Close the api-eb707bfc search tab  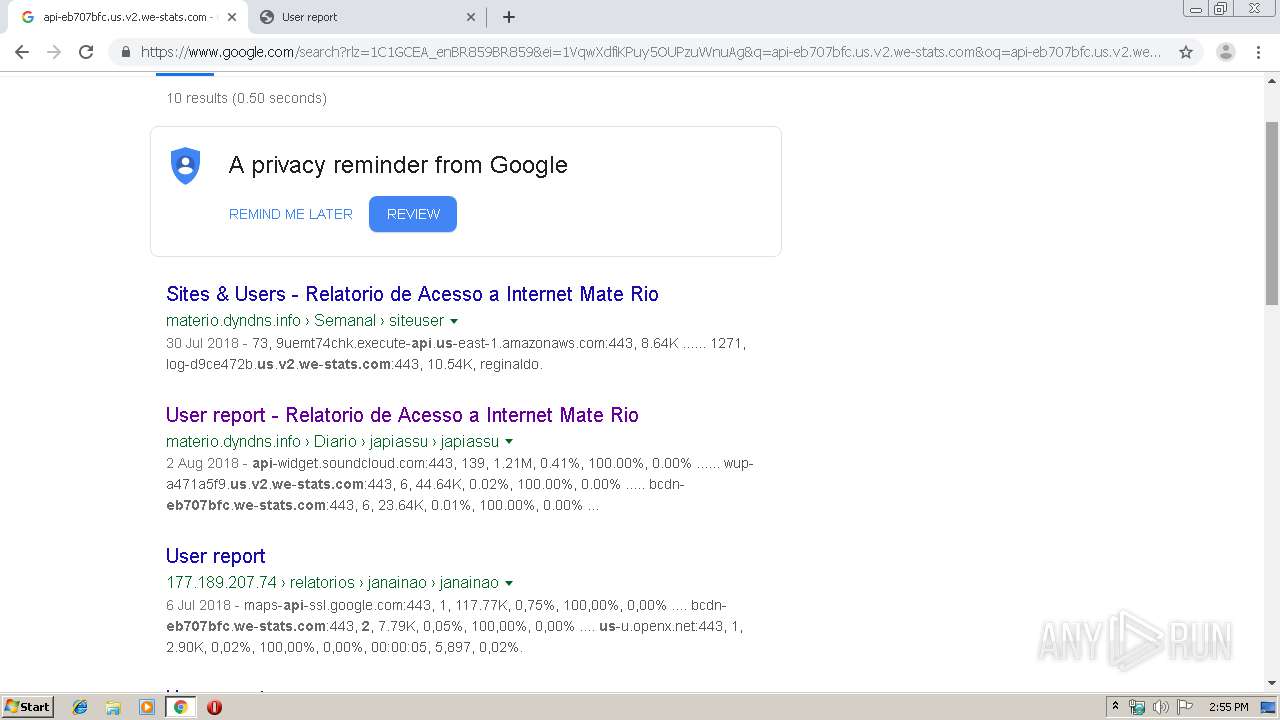pyautogui.click(x=232, y=17)
